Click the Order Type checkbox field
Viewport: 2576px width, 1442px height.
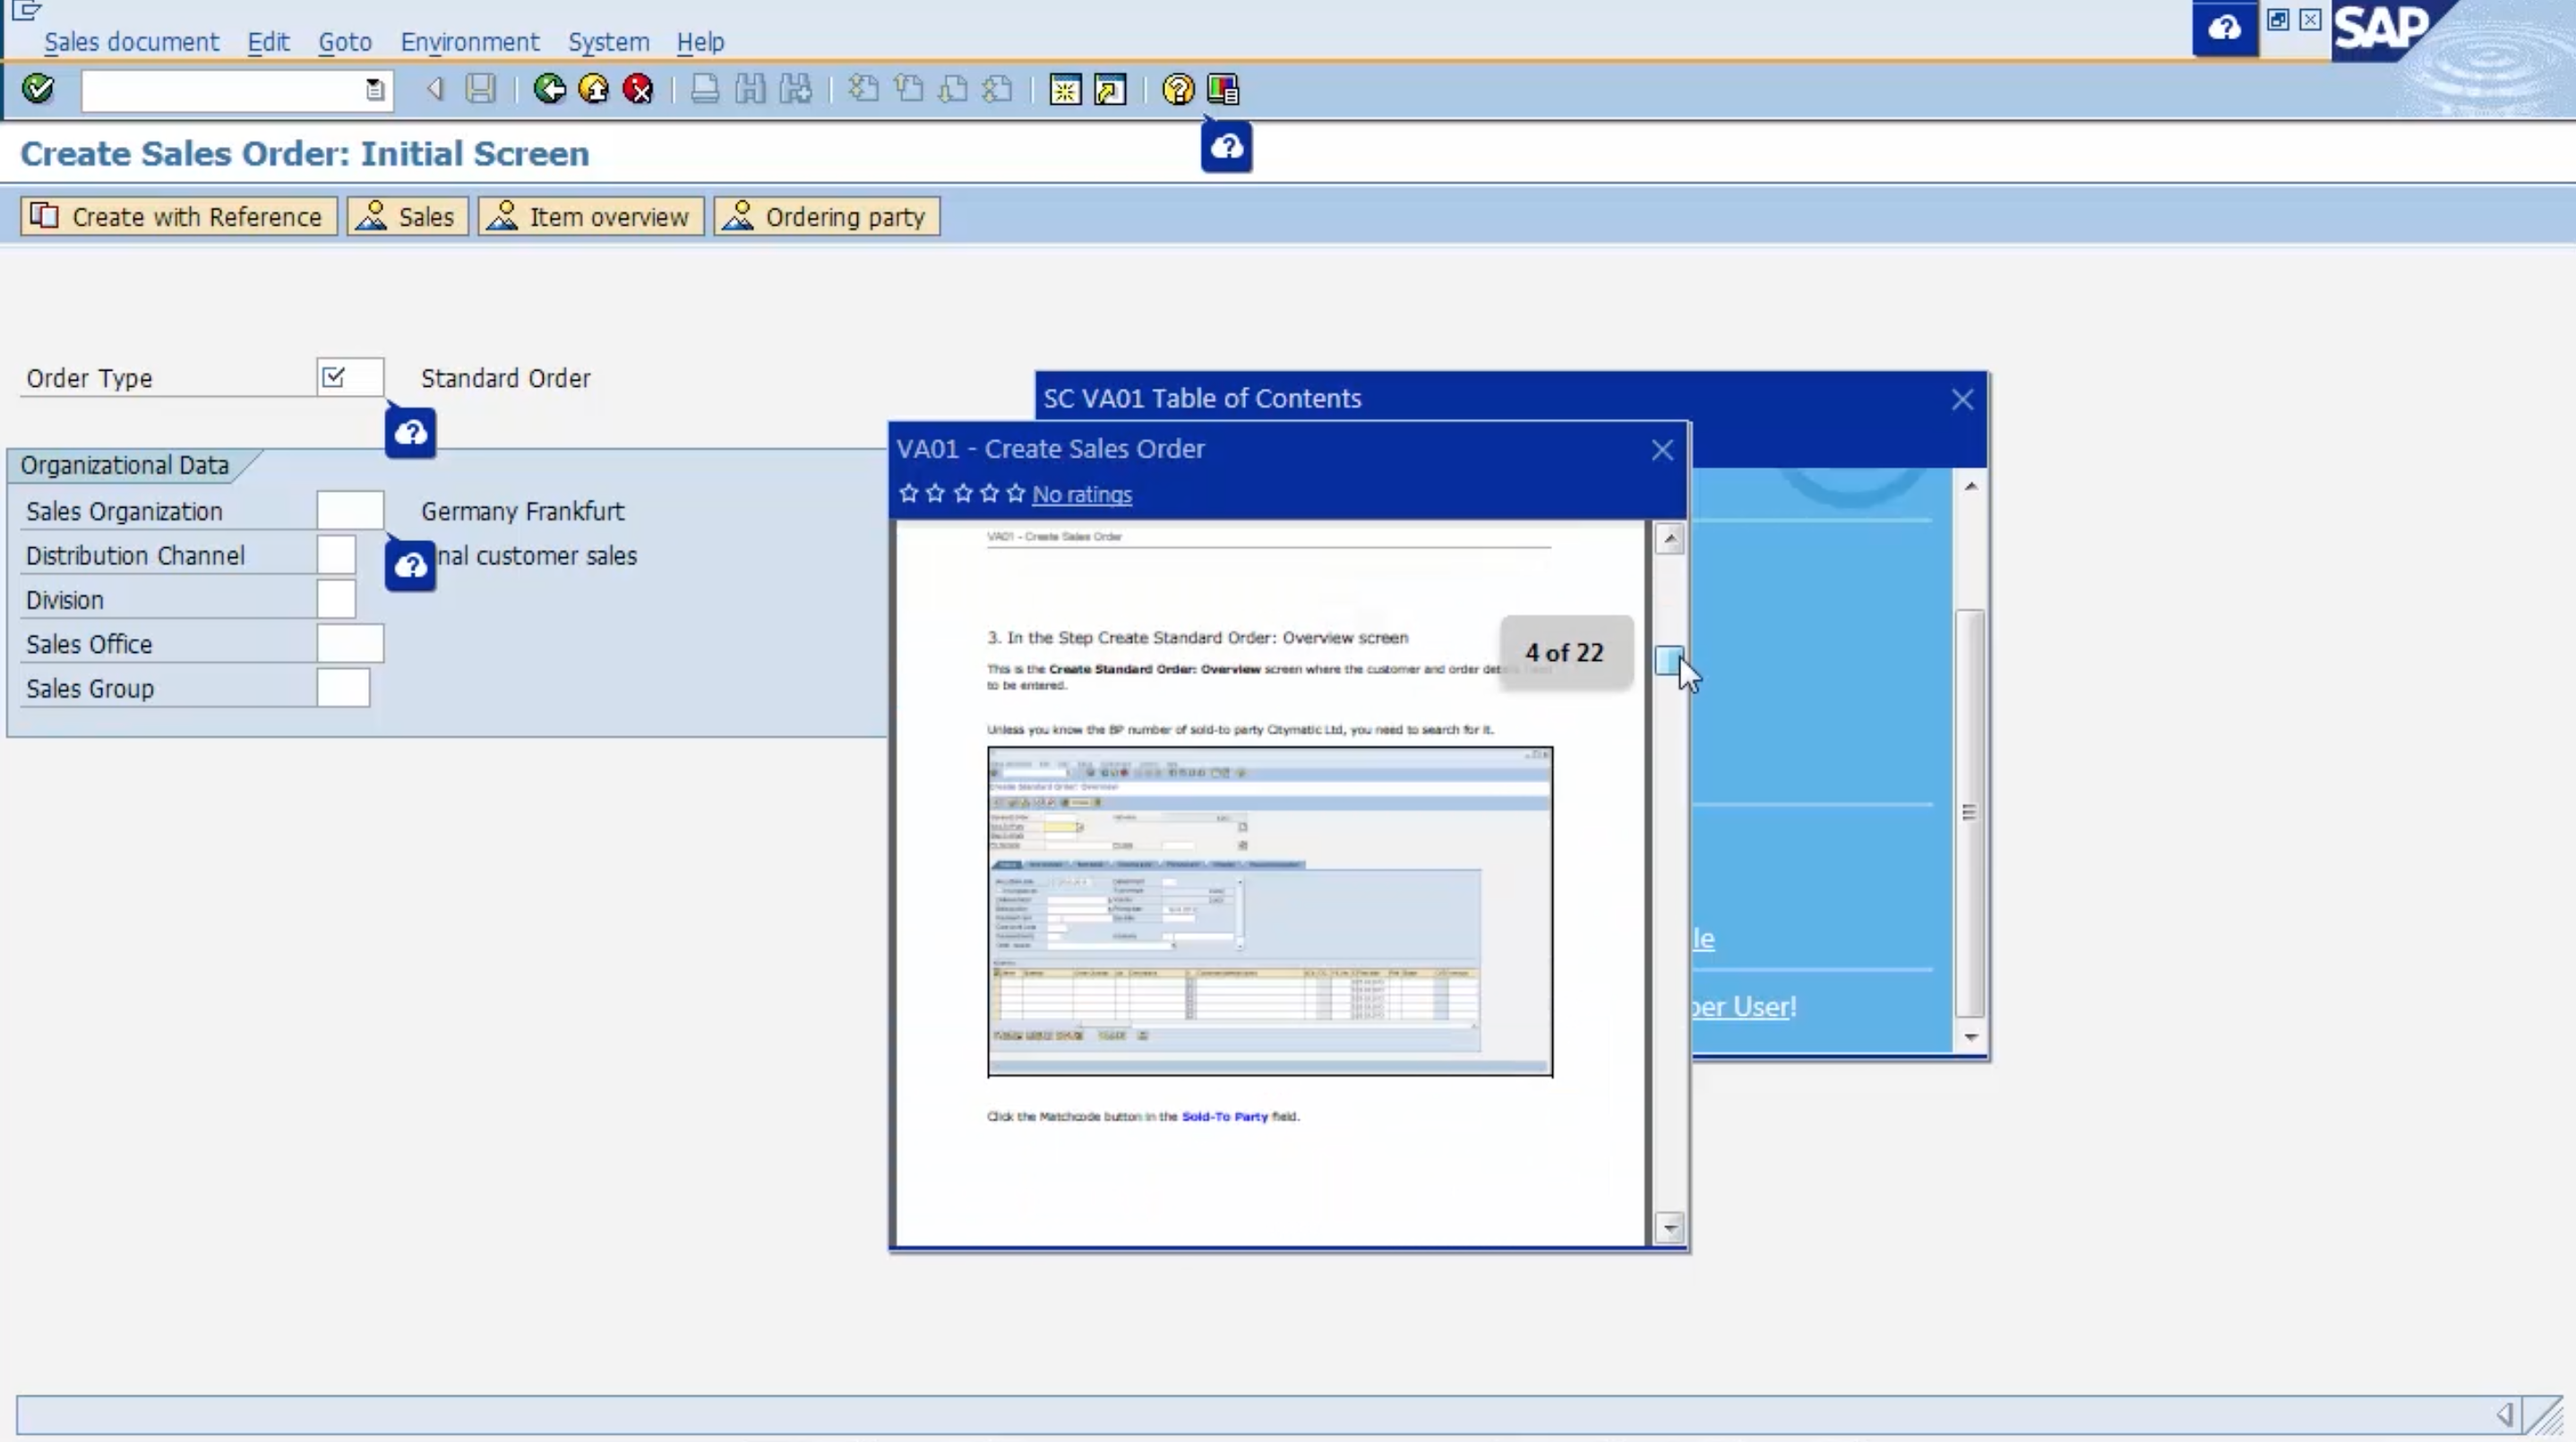pyautogui.click(x=349, y=377)
